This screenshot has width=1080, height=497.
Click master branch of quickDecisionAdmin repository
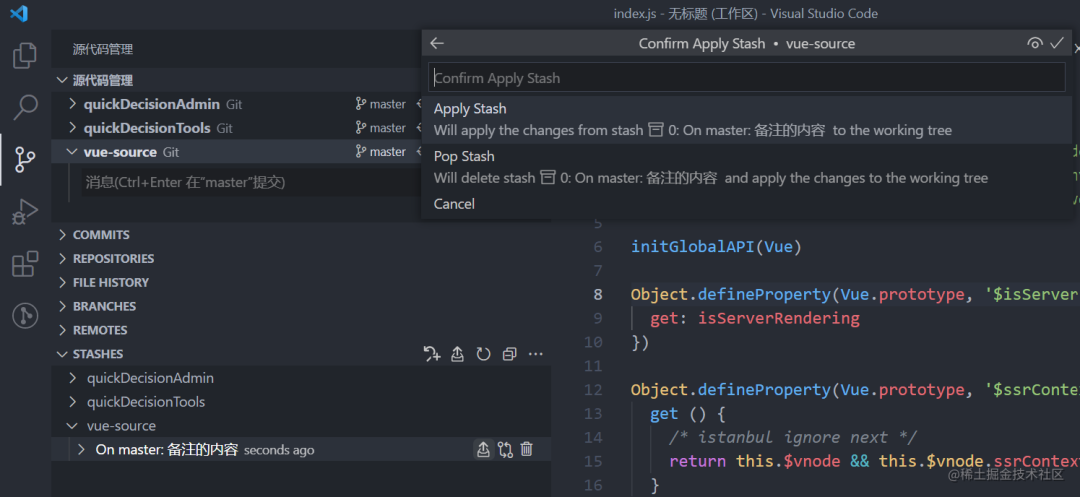click(x=380, y=105)
